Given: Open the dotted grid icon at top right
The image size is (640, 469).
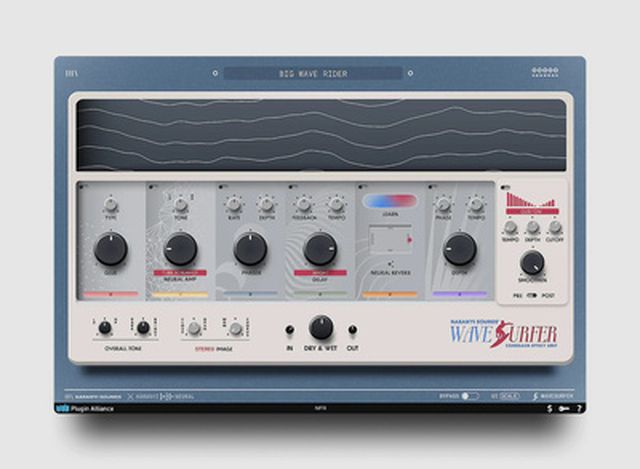Looking at the screenshot, I should (545, 72).
